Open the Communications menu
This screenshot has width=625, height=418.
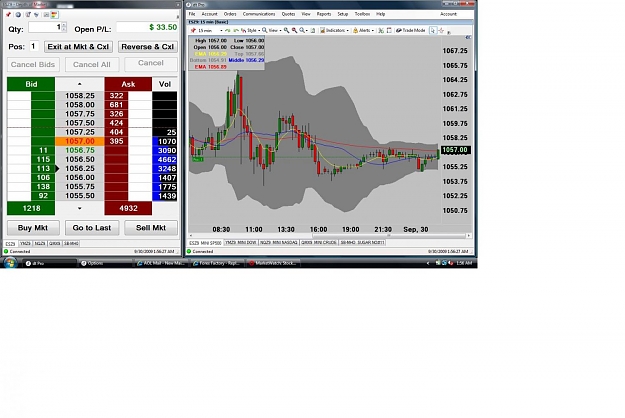[259, 14]
